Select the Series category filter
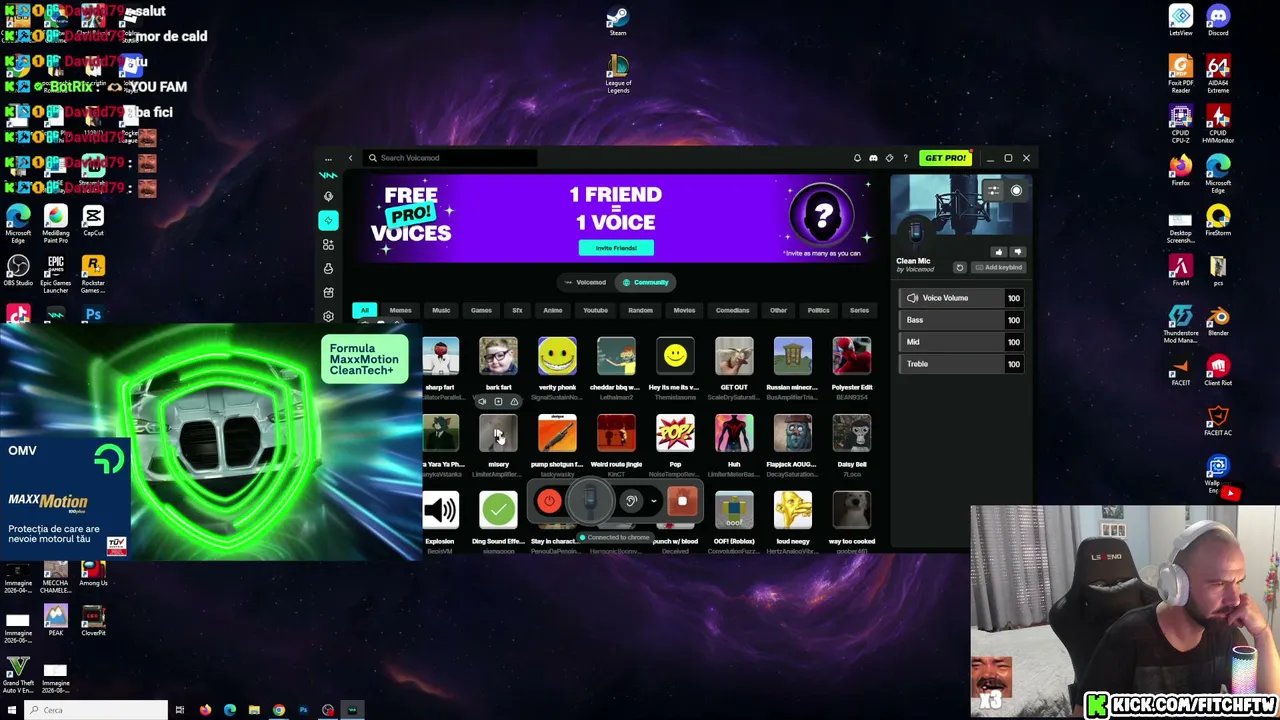Viewport: 1280px width, 720px height. click(859, 310)
